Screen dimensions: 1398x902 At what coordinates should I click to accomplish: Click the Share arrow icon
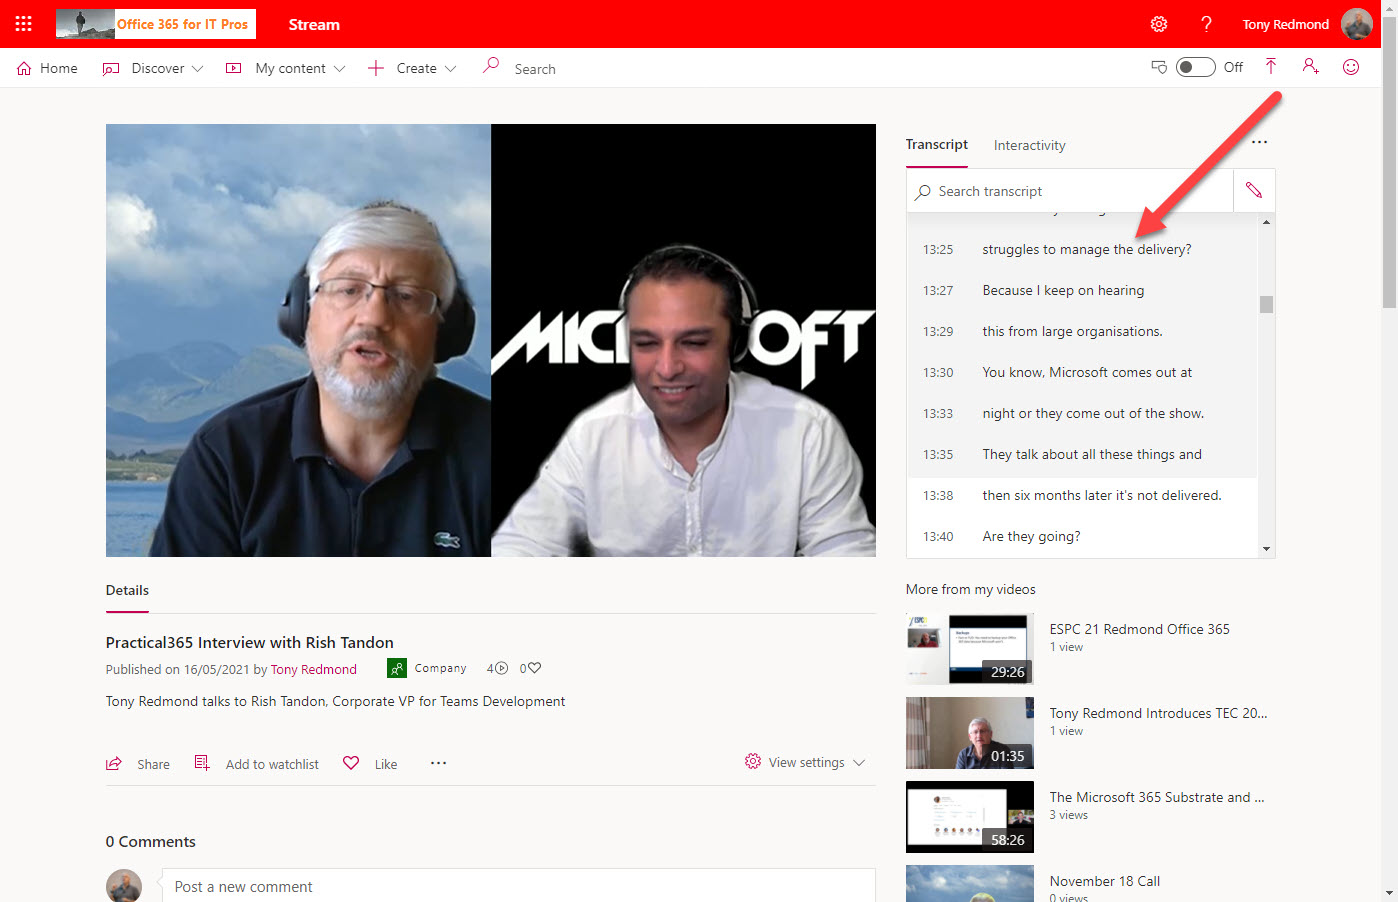tap(114, 764)
